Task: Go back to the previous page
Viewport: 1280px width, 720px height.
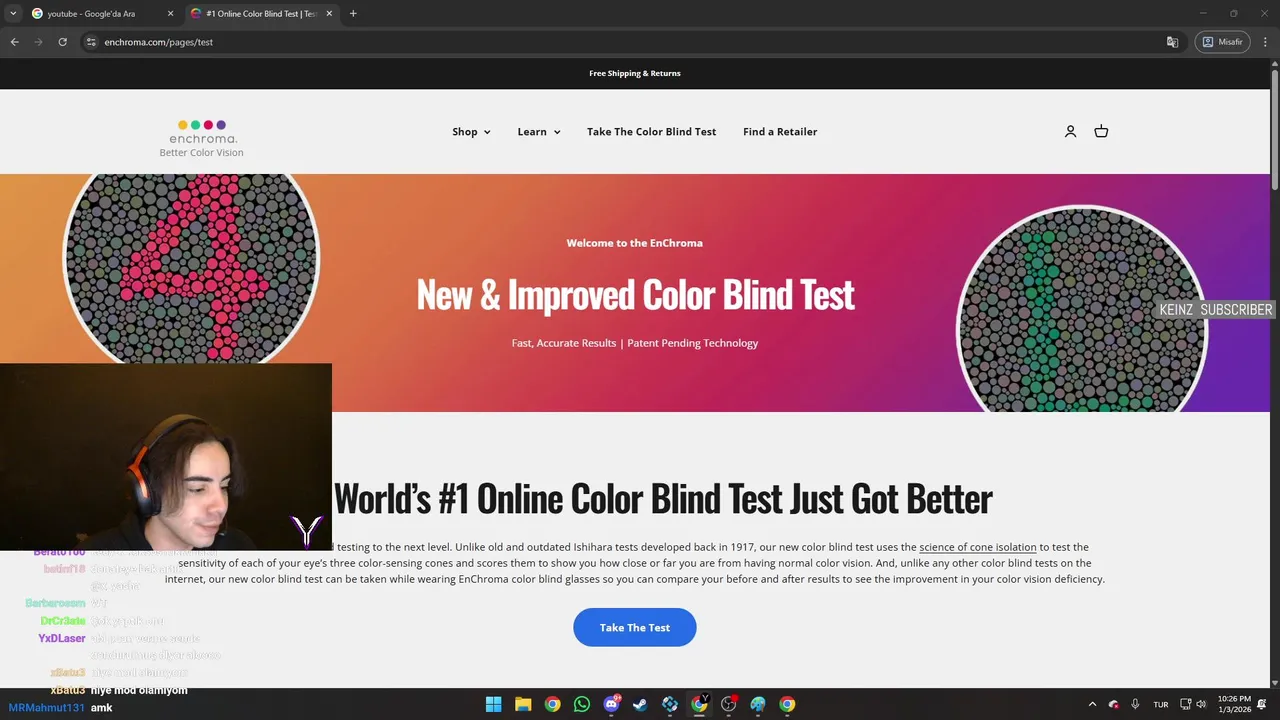Action: 14,42
